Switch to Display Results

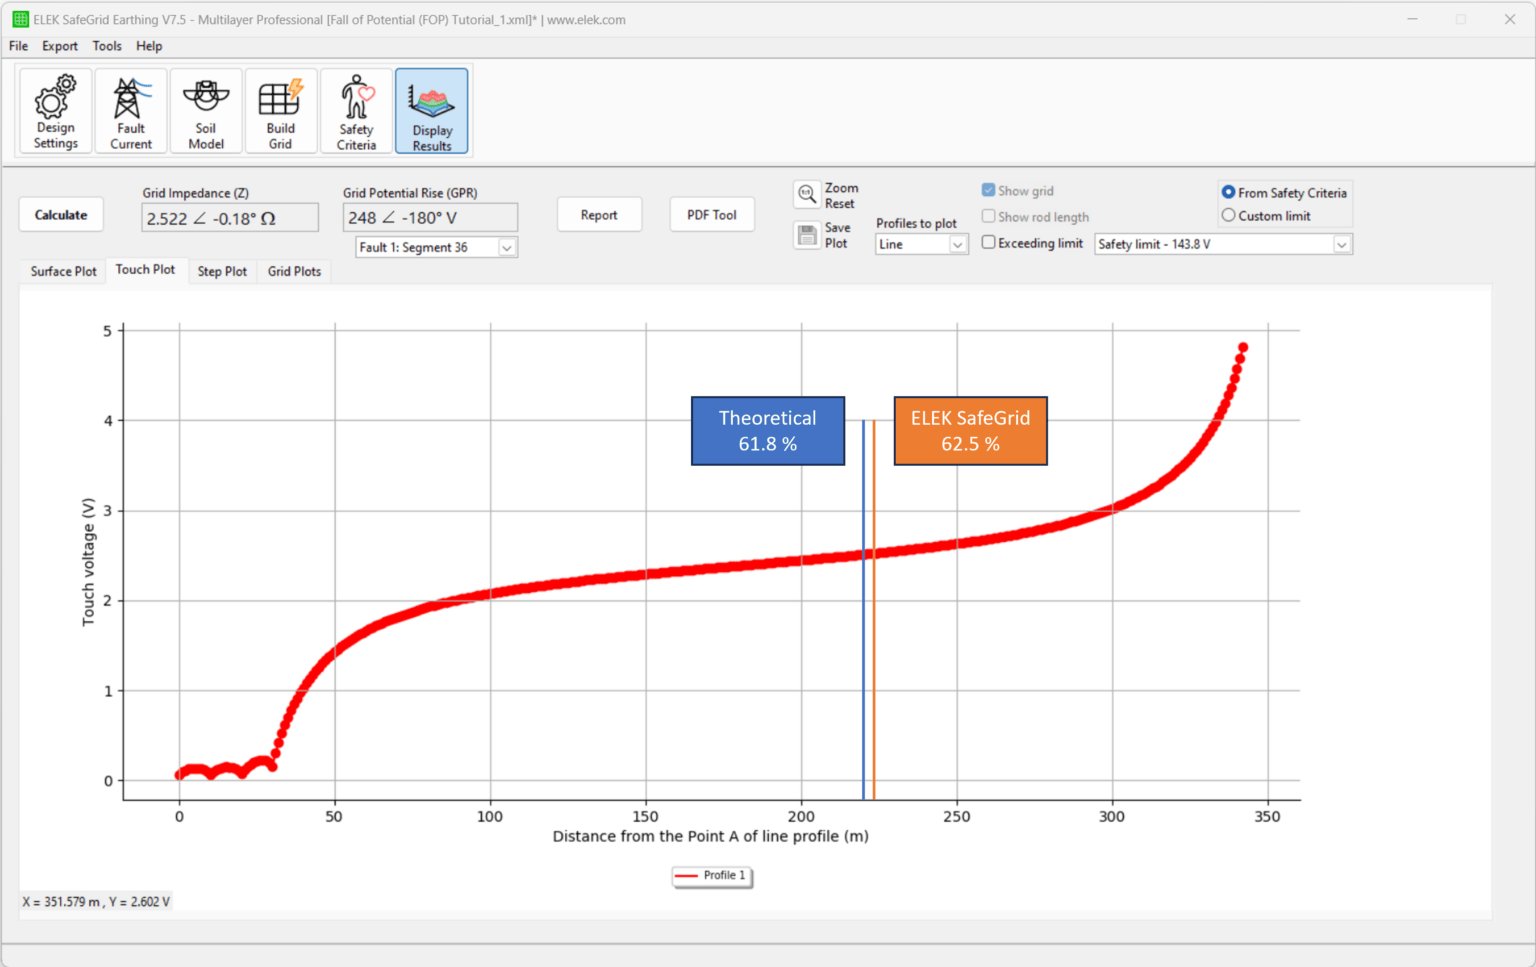431,110
